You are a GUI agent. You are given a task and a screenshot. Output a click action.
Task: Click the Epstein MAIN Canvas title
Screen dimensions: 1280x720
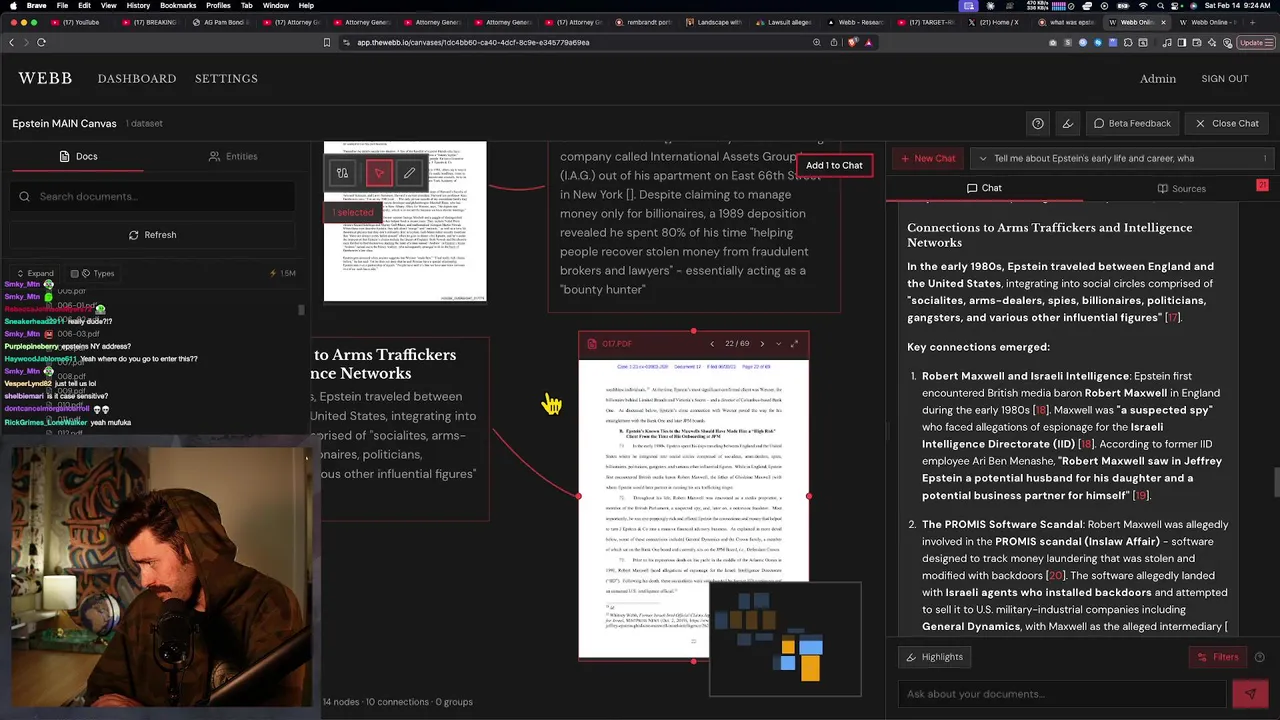click(64, 123)
